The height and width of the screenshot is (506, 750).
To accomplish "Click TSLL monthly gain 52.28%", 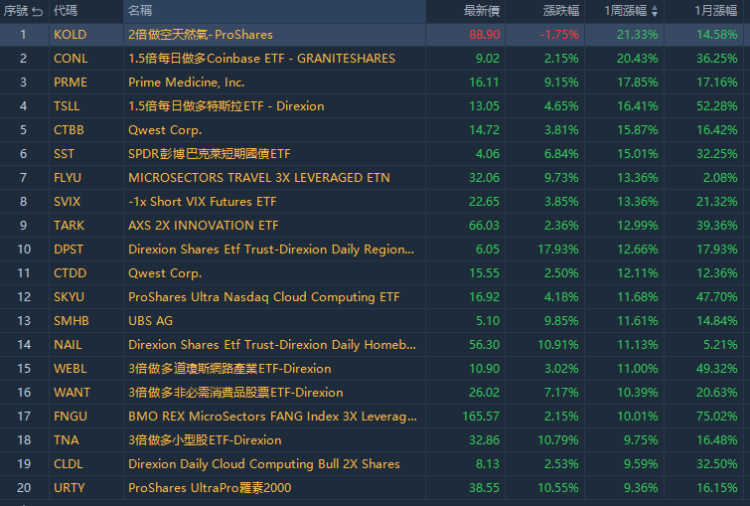I will coord(717,106).
